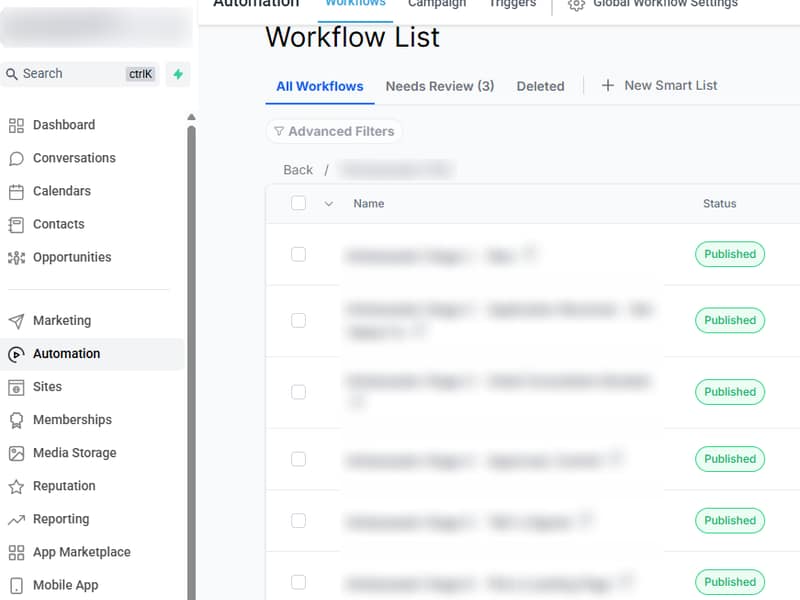Open Media Storage section
Viewport: 800px width, 600px height.
click(x=62, y=453)
